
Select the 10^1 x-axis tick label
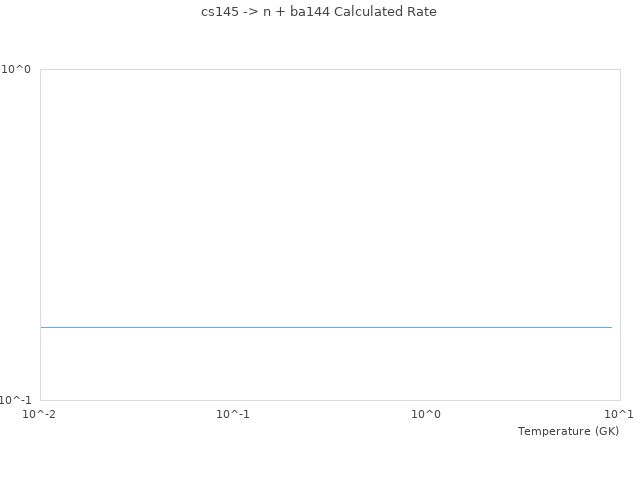pos(618,414)
